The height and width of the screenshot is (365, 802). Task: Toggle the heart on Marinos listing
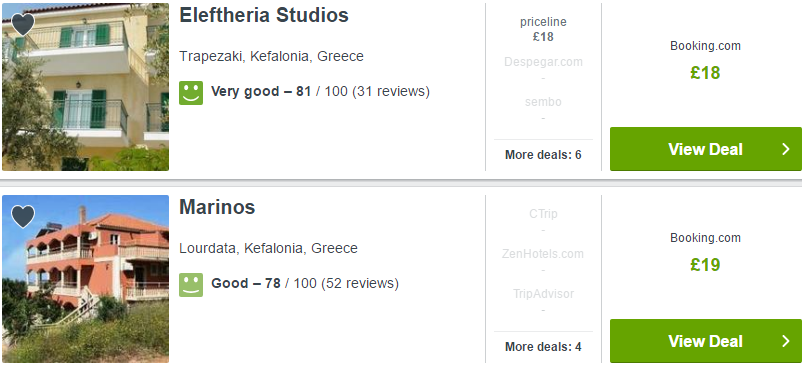(x=23, y=216)
